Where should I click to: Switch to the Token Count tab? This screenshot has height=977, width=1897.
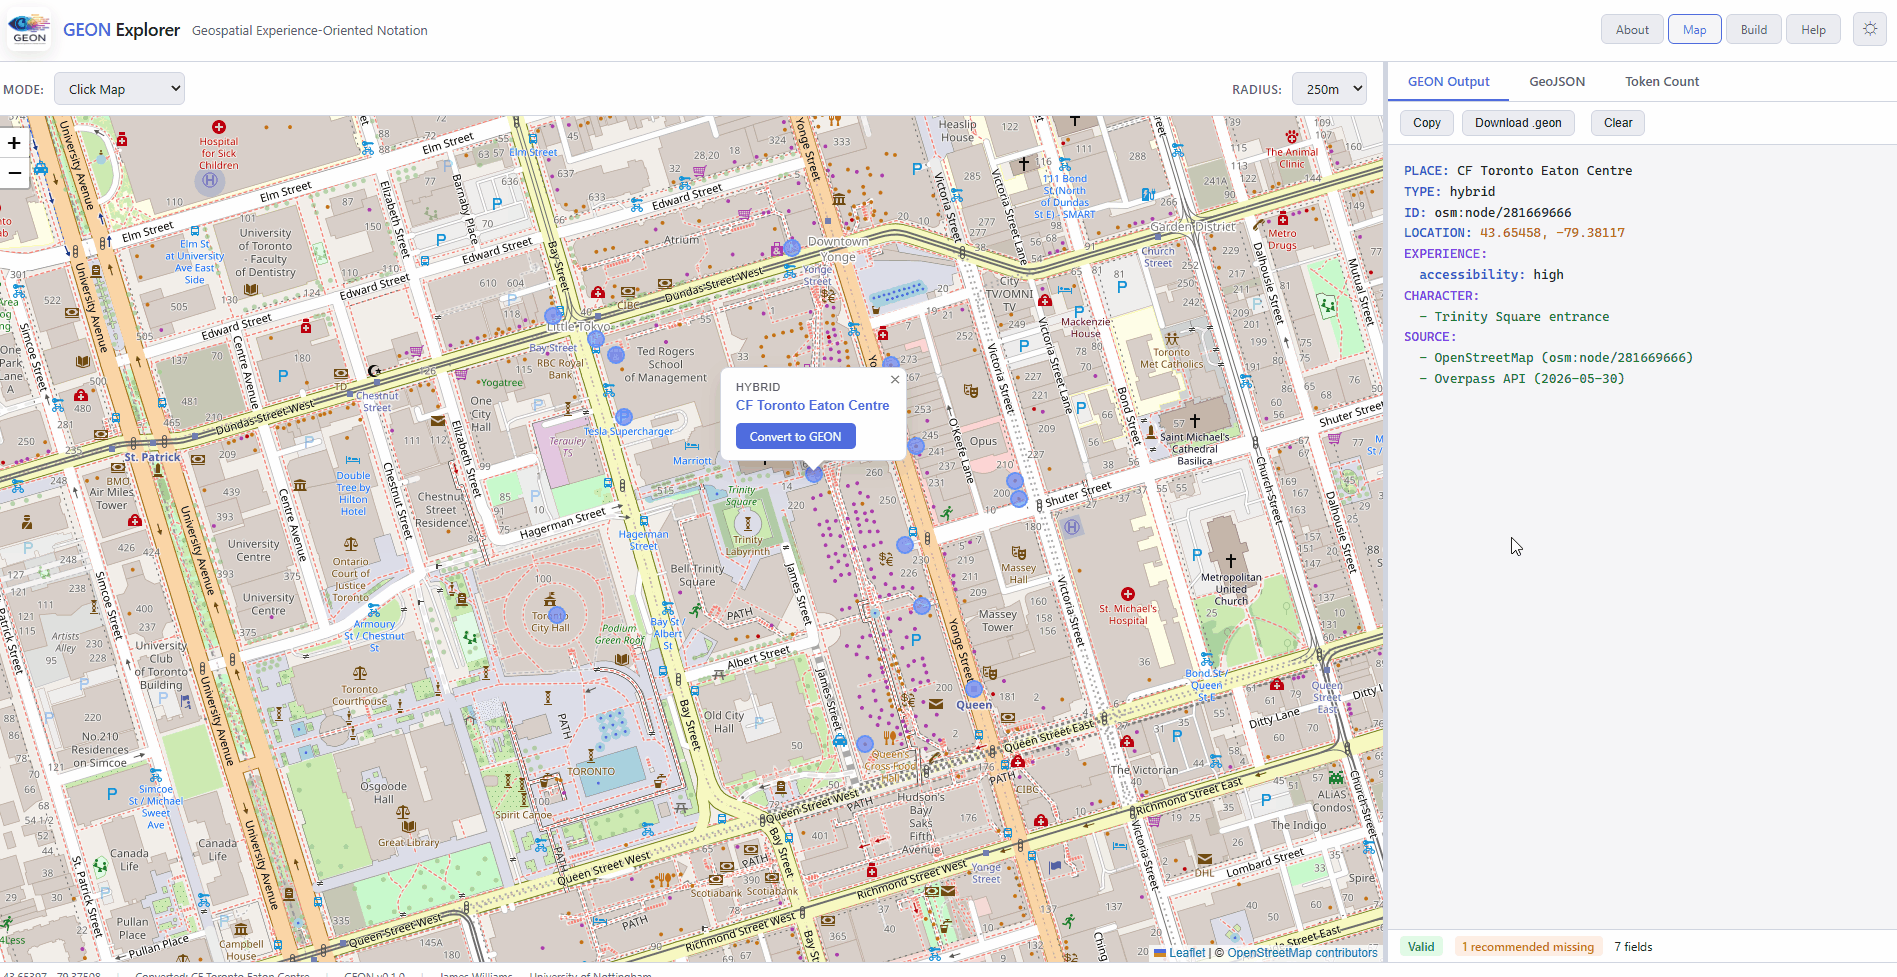click(1661, 82)
